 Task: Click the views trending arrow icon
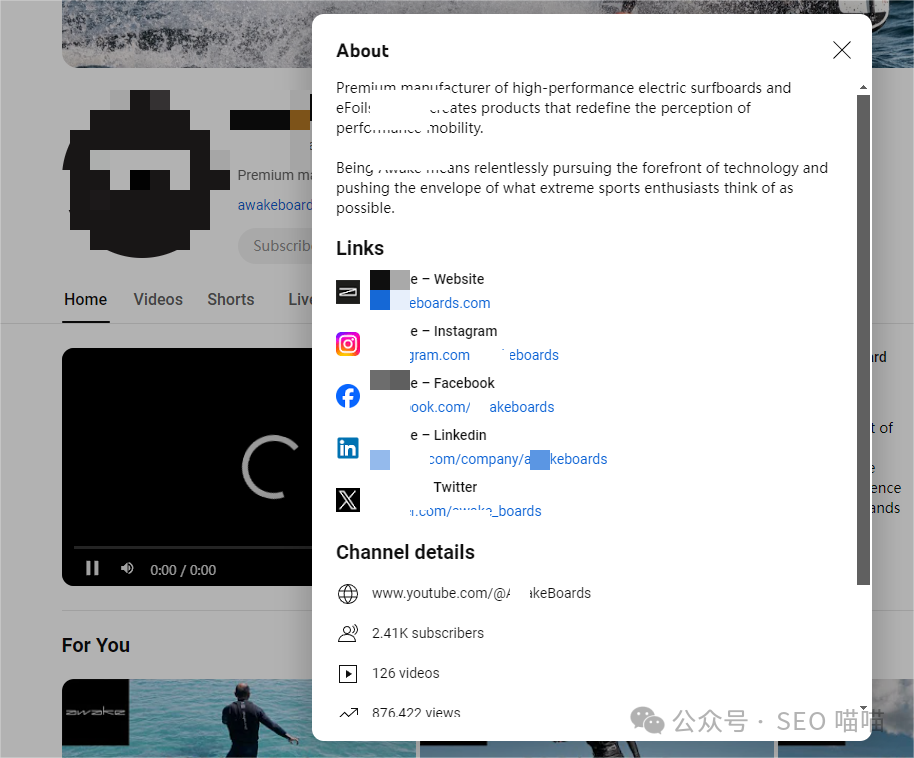point(348,713)
